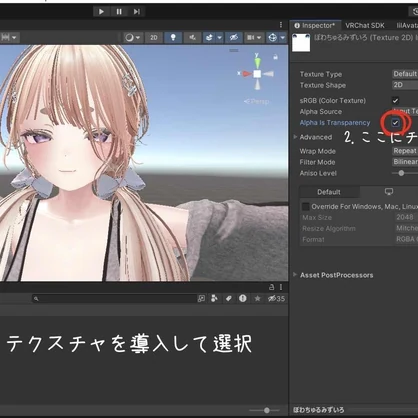Open Gizmos dropdown arrow
This screenshot has height=418, width=418.
click(x=283, y=38)
